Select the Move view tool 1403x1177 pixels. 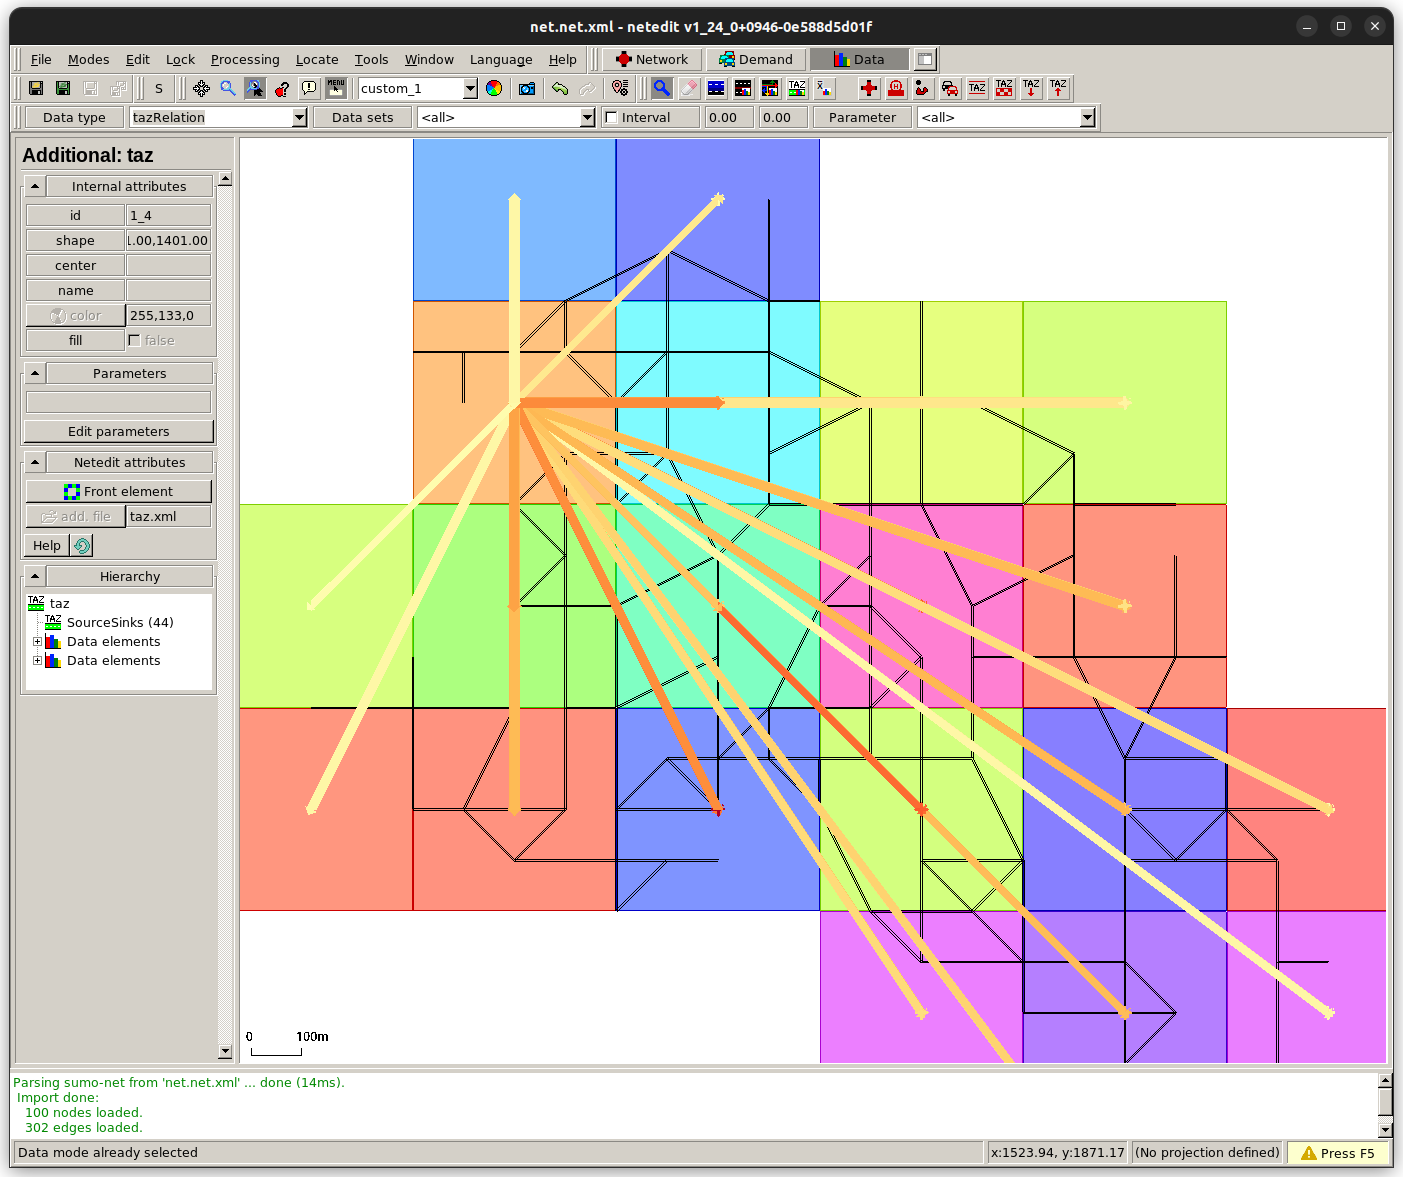201,88
